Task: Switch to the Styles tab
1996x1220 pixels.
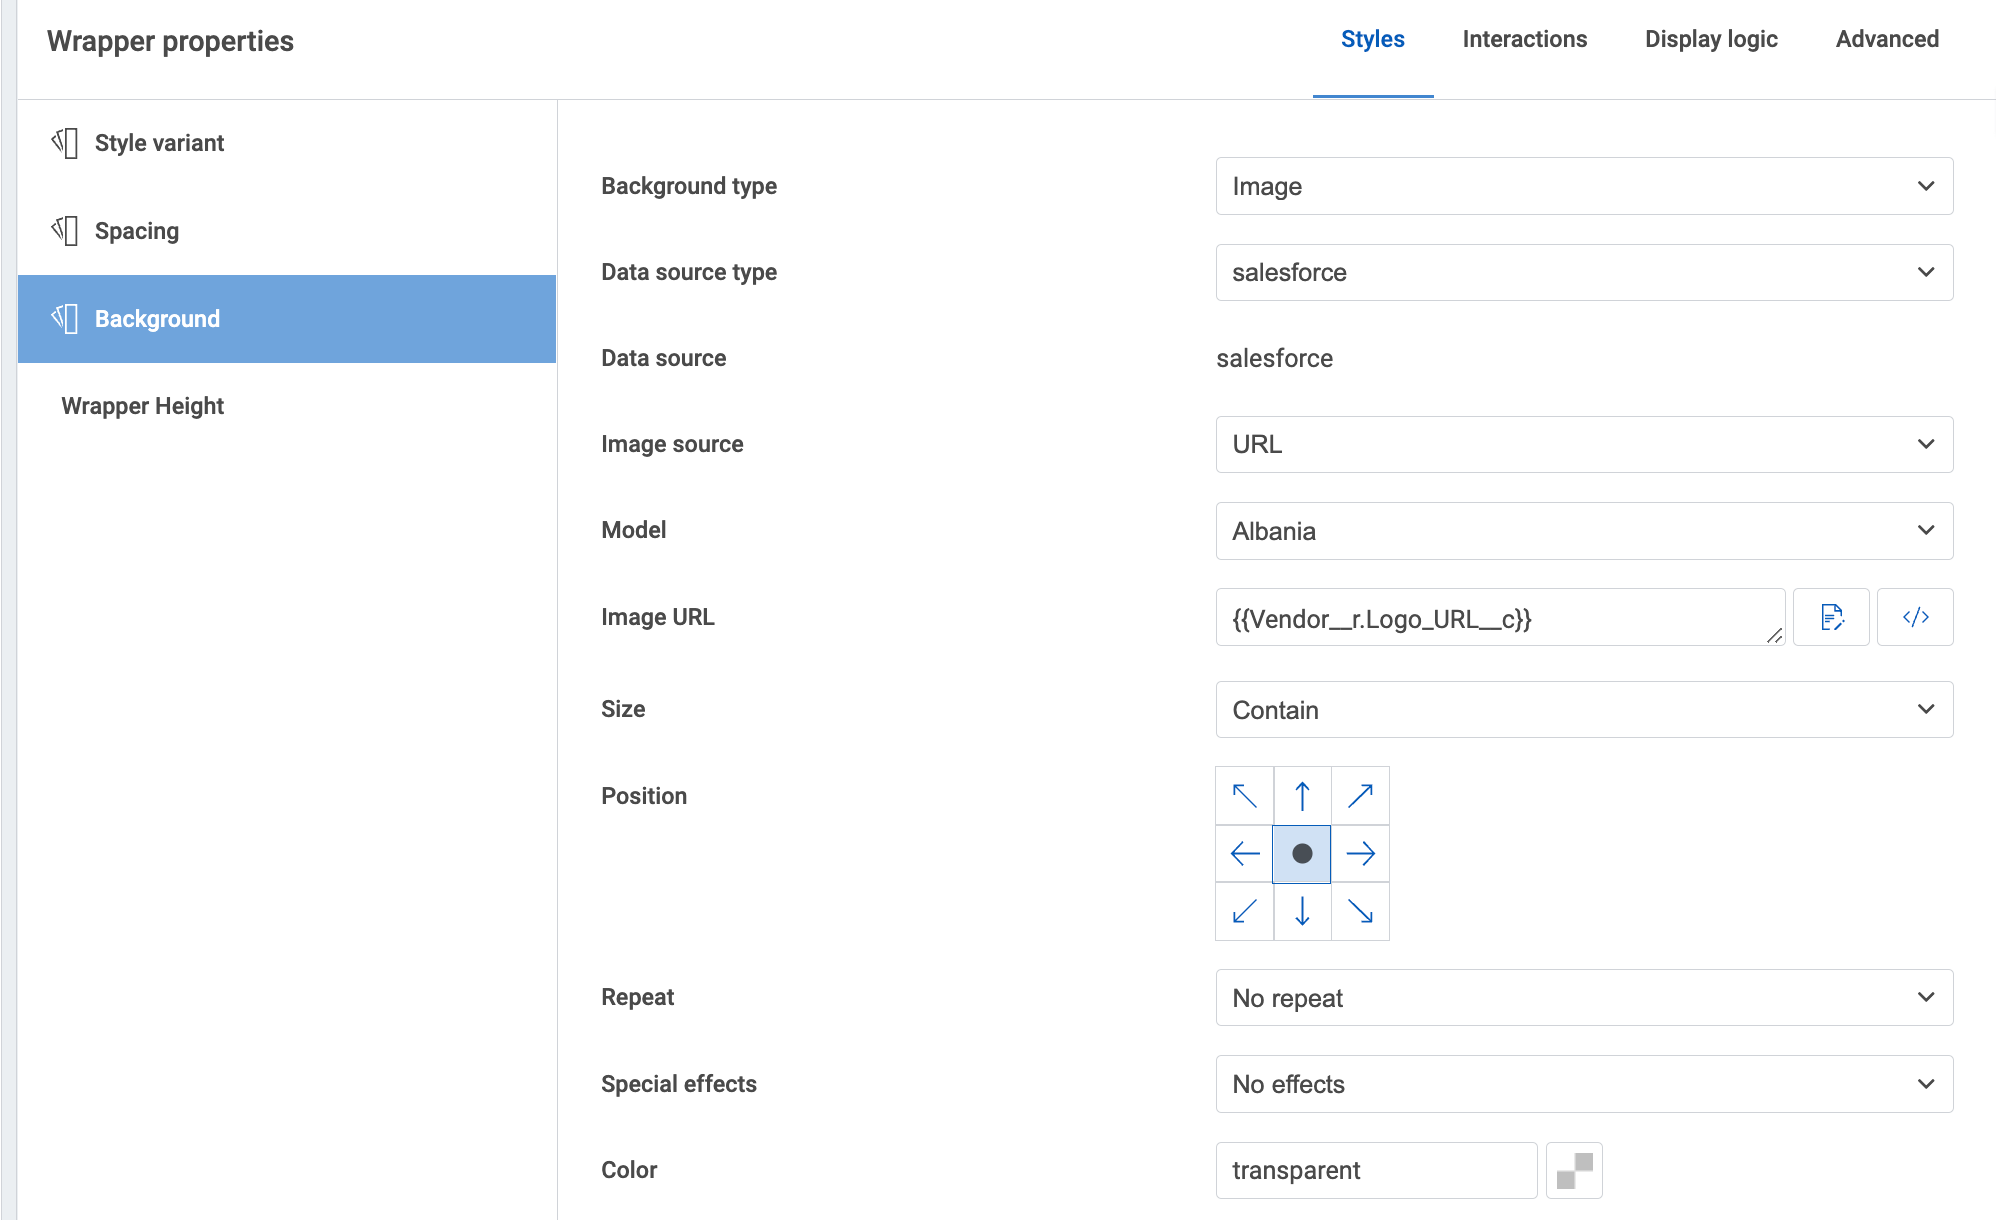Action: [x=1372, y=39]
